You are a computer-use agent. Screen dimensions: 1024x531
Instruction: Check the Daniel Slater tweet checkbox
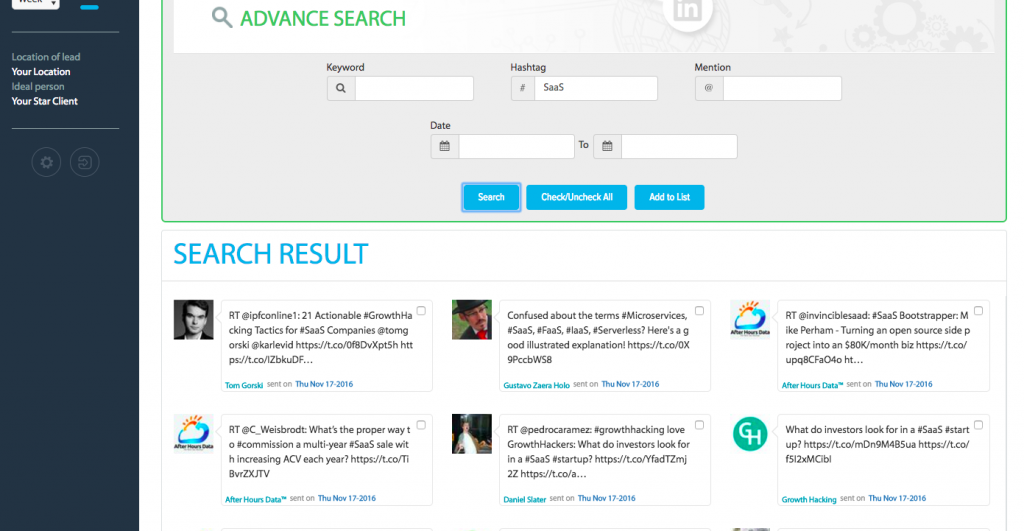click(x=699, y=425)
